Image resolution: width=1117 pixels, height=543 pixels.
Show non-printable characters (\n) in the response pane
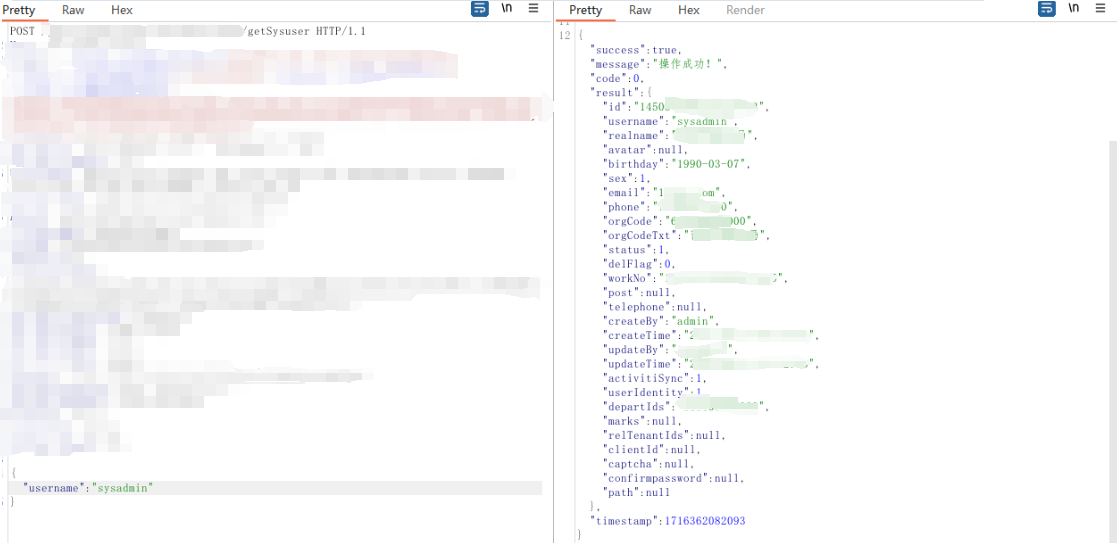[1074, 9]
